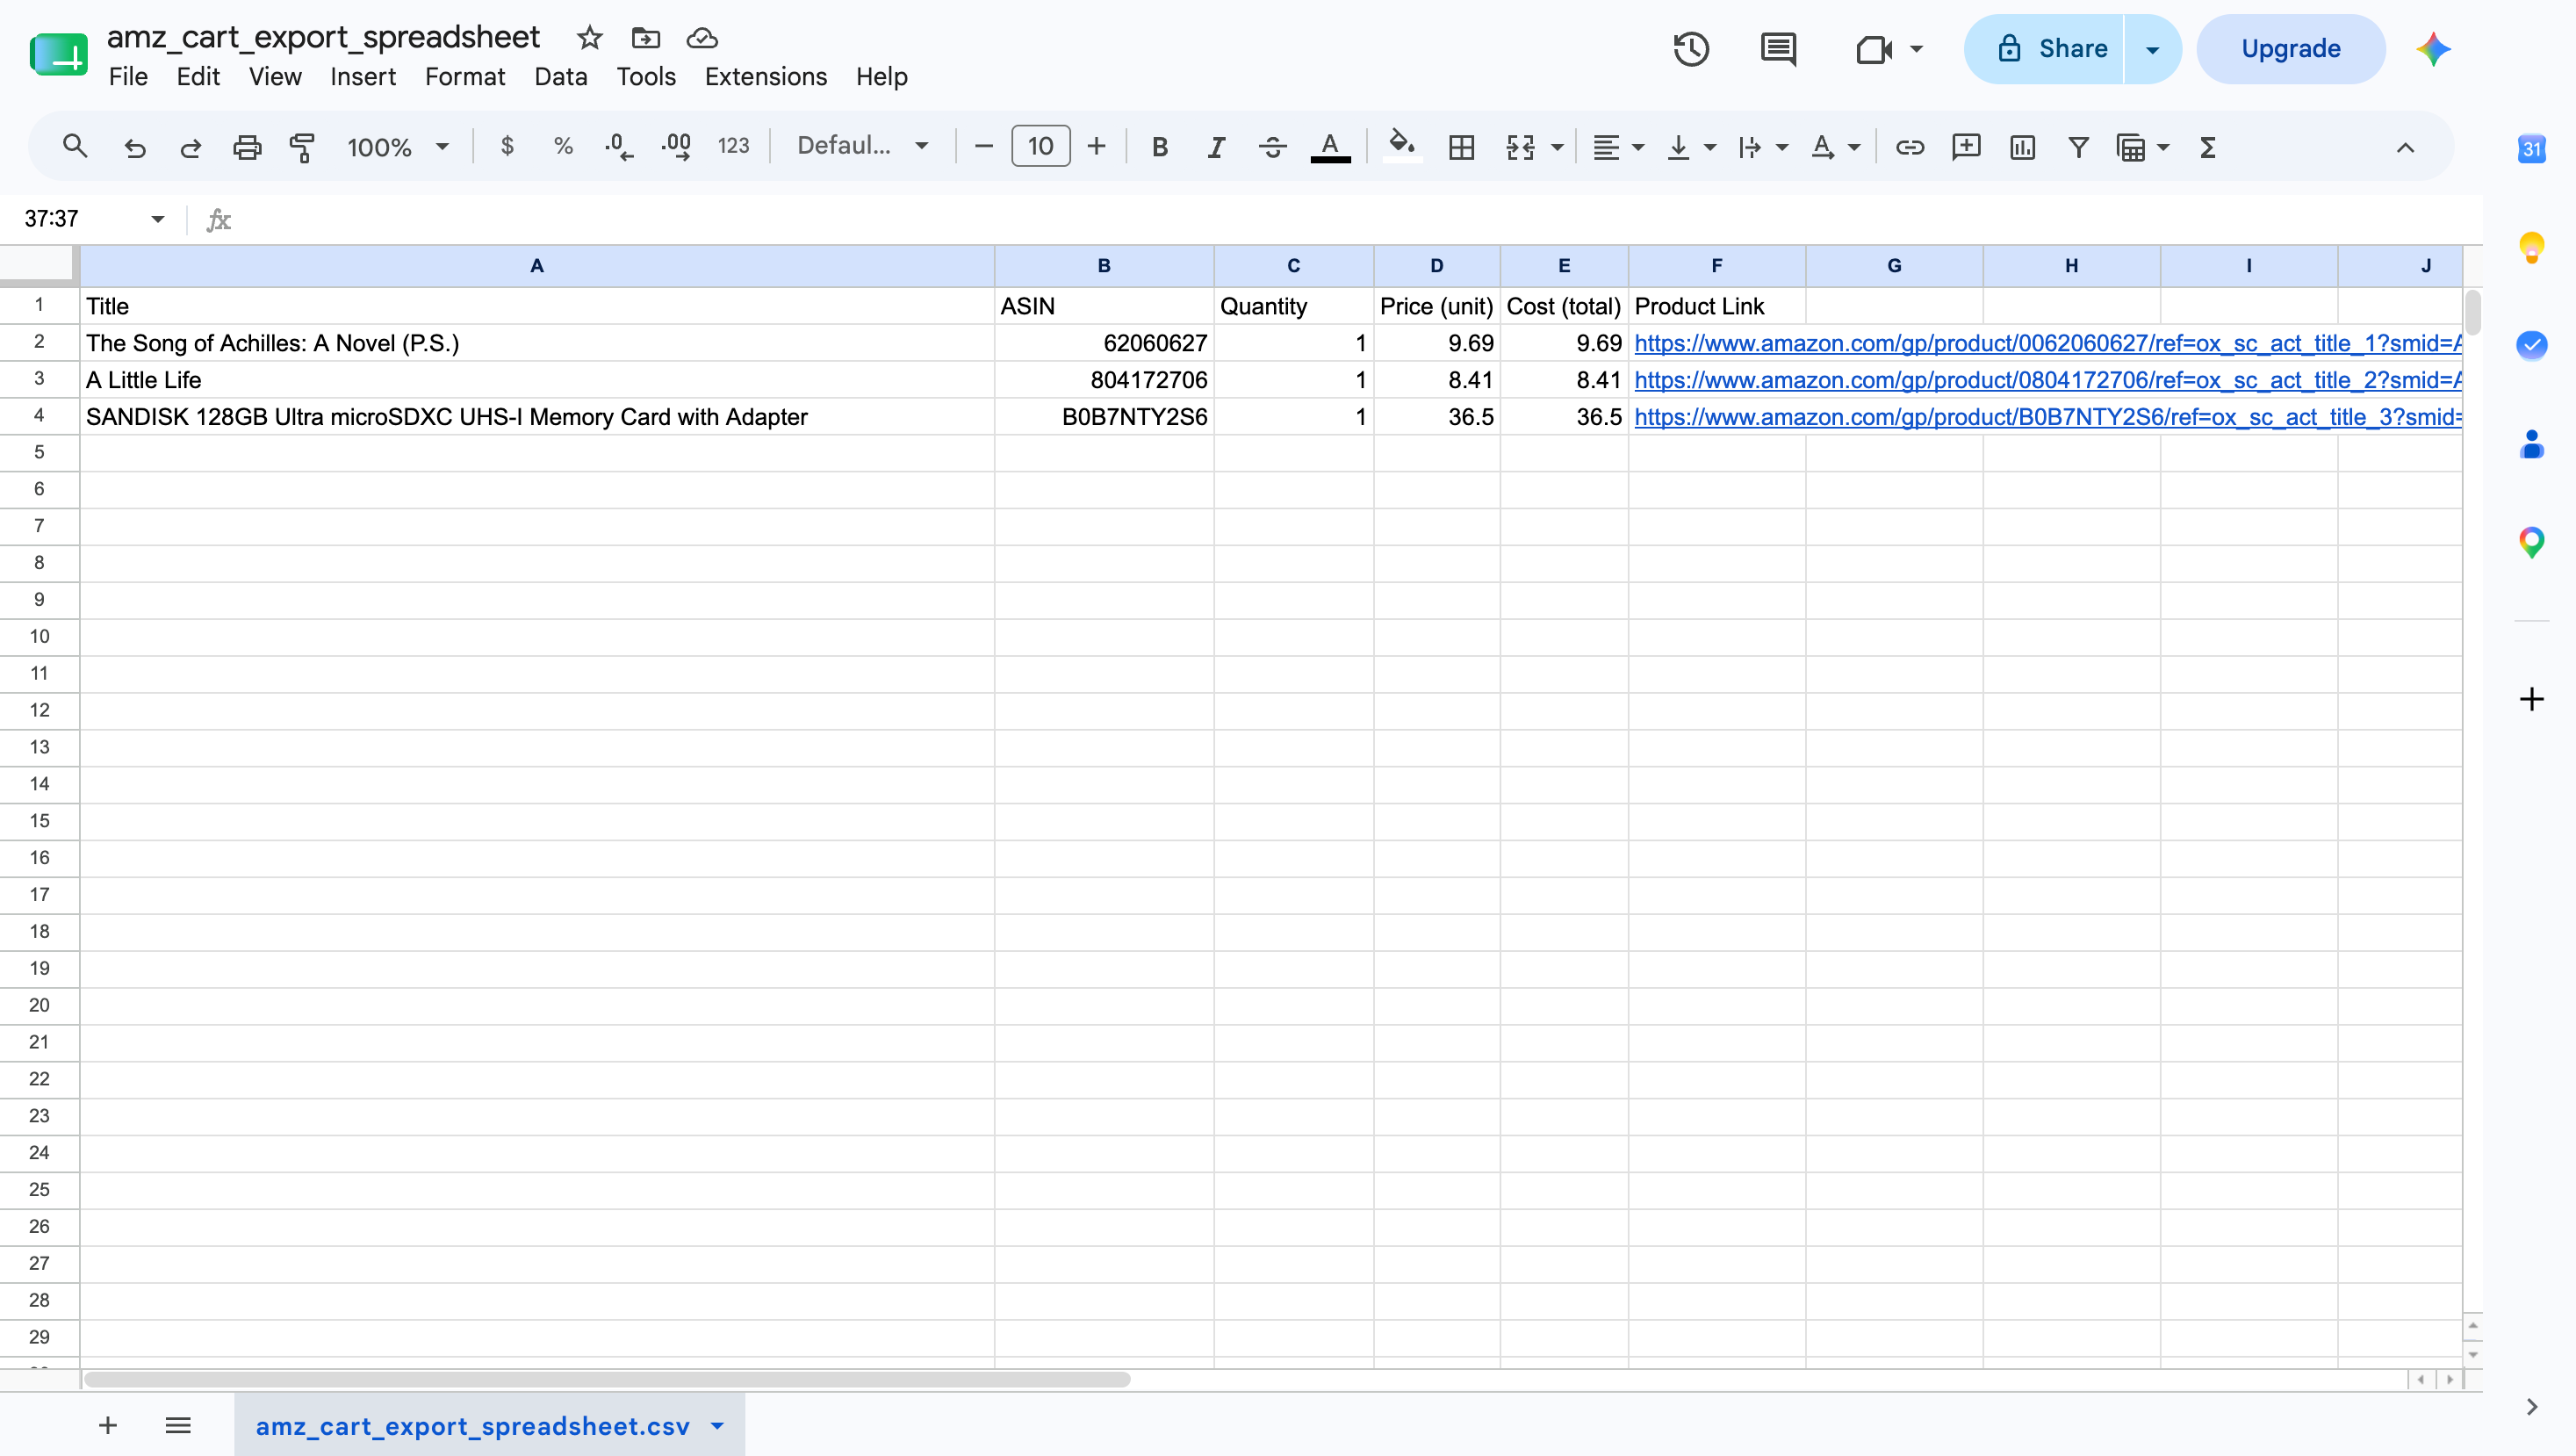Click the Upgrade button

2290,49
